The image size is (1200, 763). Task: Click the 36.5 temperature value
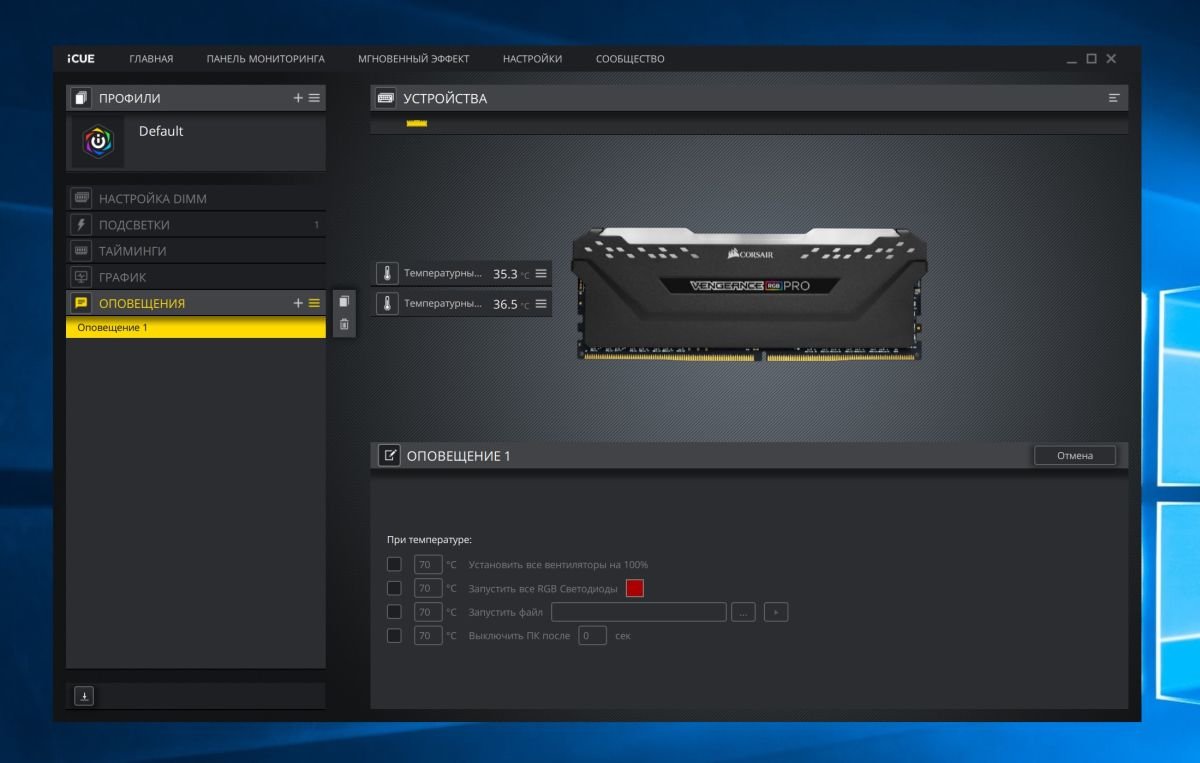pyautogui.click(x=505, y=304)
